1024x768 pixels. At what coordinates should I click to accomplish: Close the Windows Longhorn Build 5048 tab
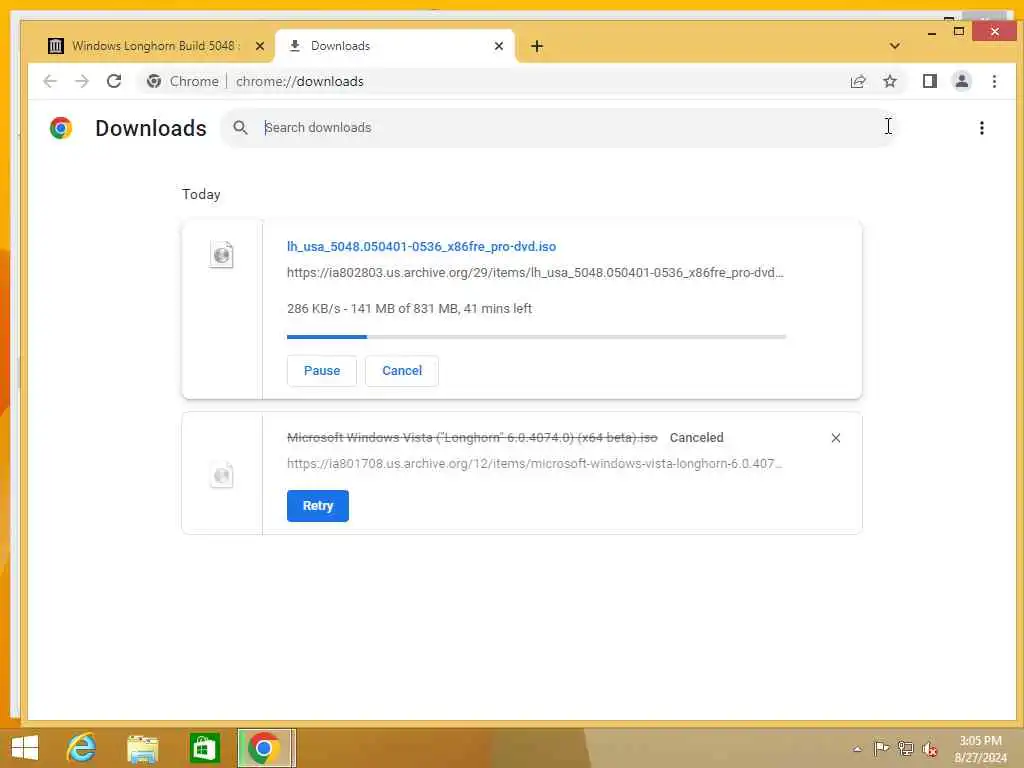pyautogui.click(x=260, y=46)
